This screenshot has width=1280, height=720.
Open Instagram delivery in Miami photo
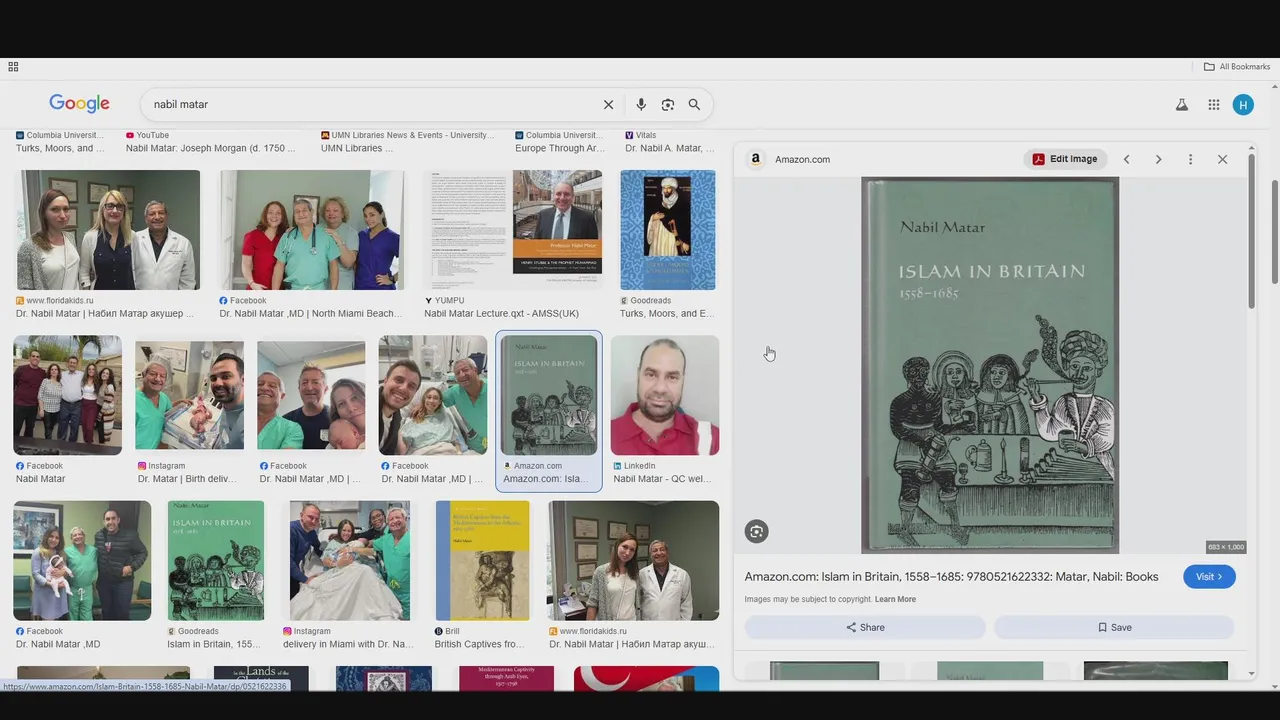pyautogui.click(x=350, y=560)
